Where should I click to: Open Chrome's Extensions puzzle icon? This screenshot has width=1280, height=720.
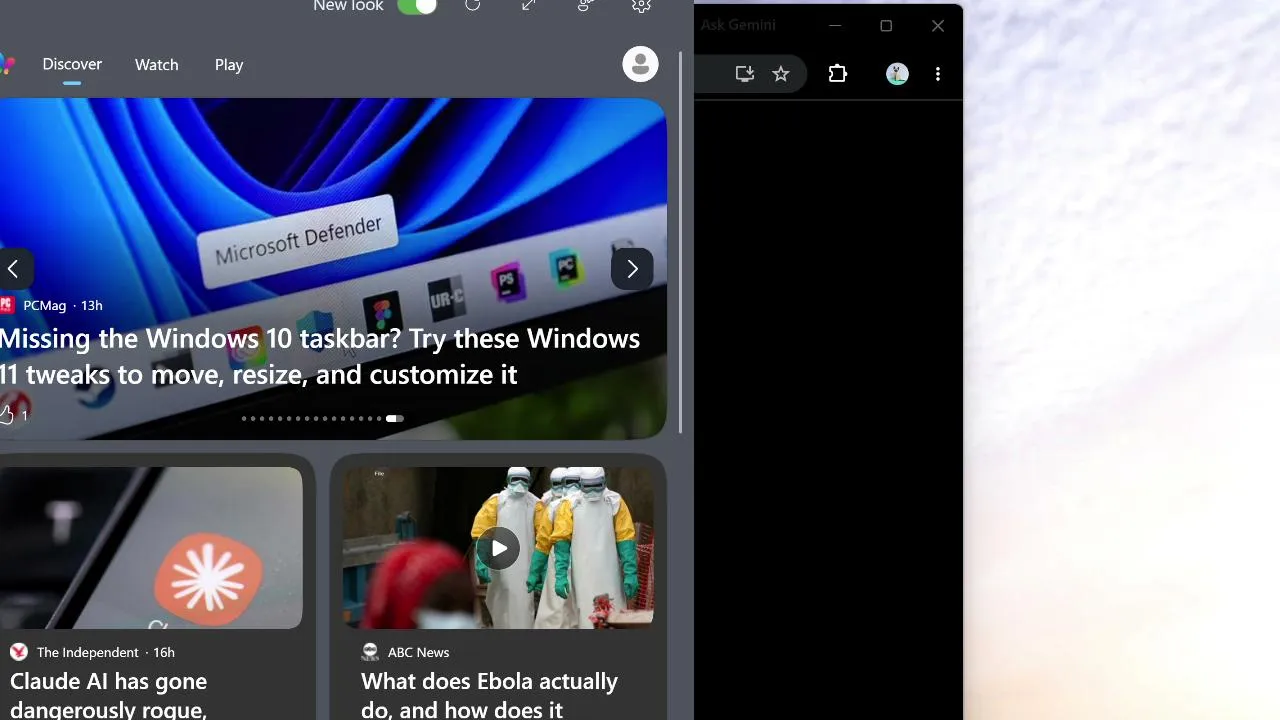pyautogui.click(x=838, y=74)
